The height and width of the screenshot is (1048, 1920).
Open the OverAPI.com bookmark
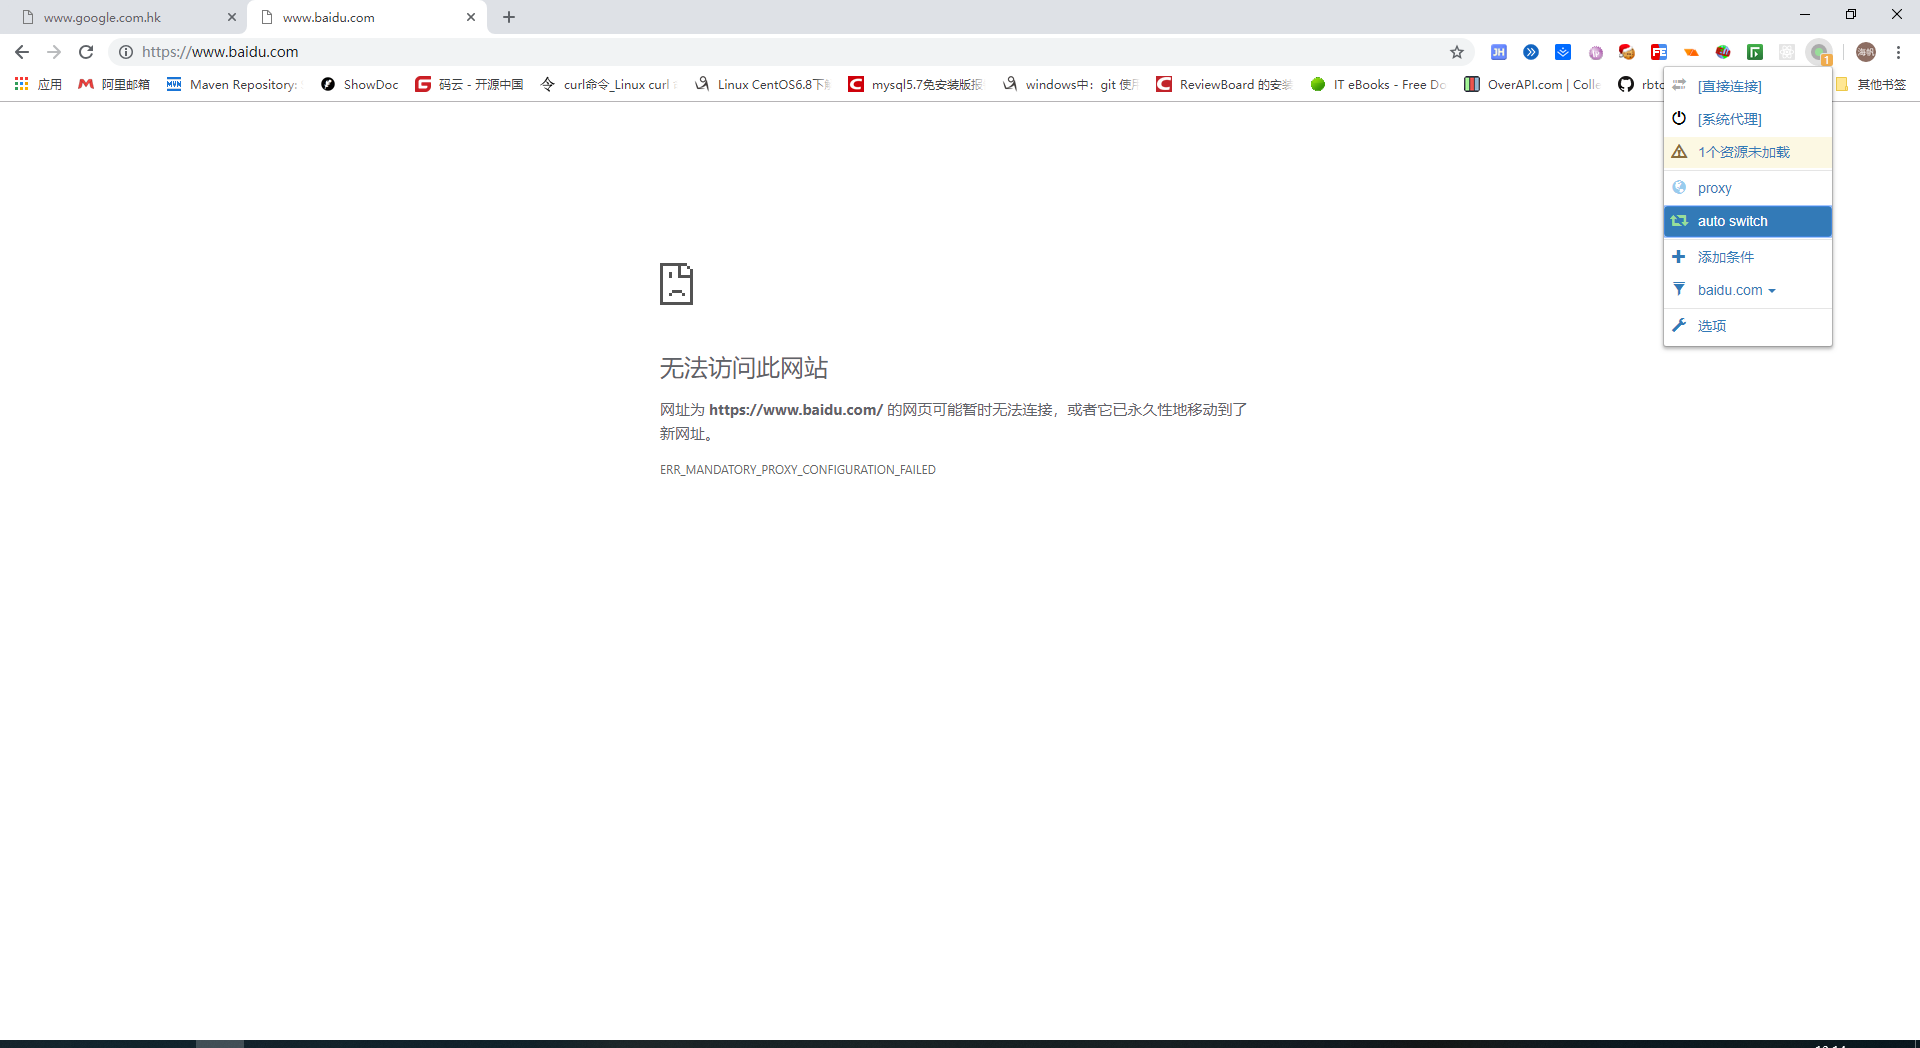coord(1532,84)
